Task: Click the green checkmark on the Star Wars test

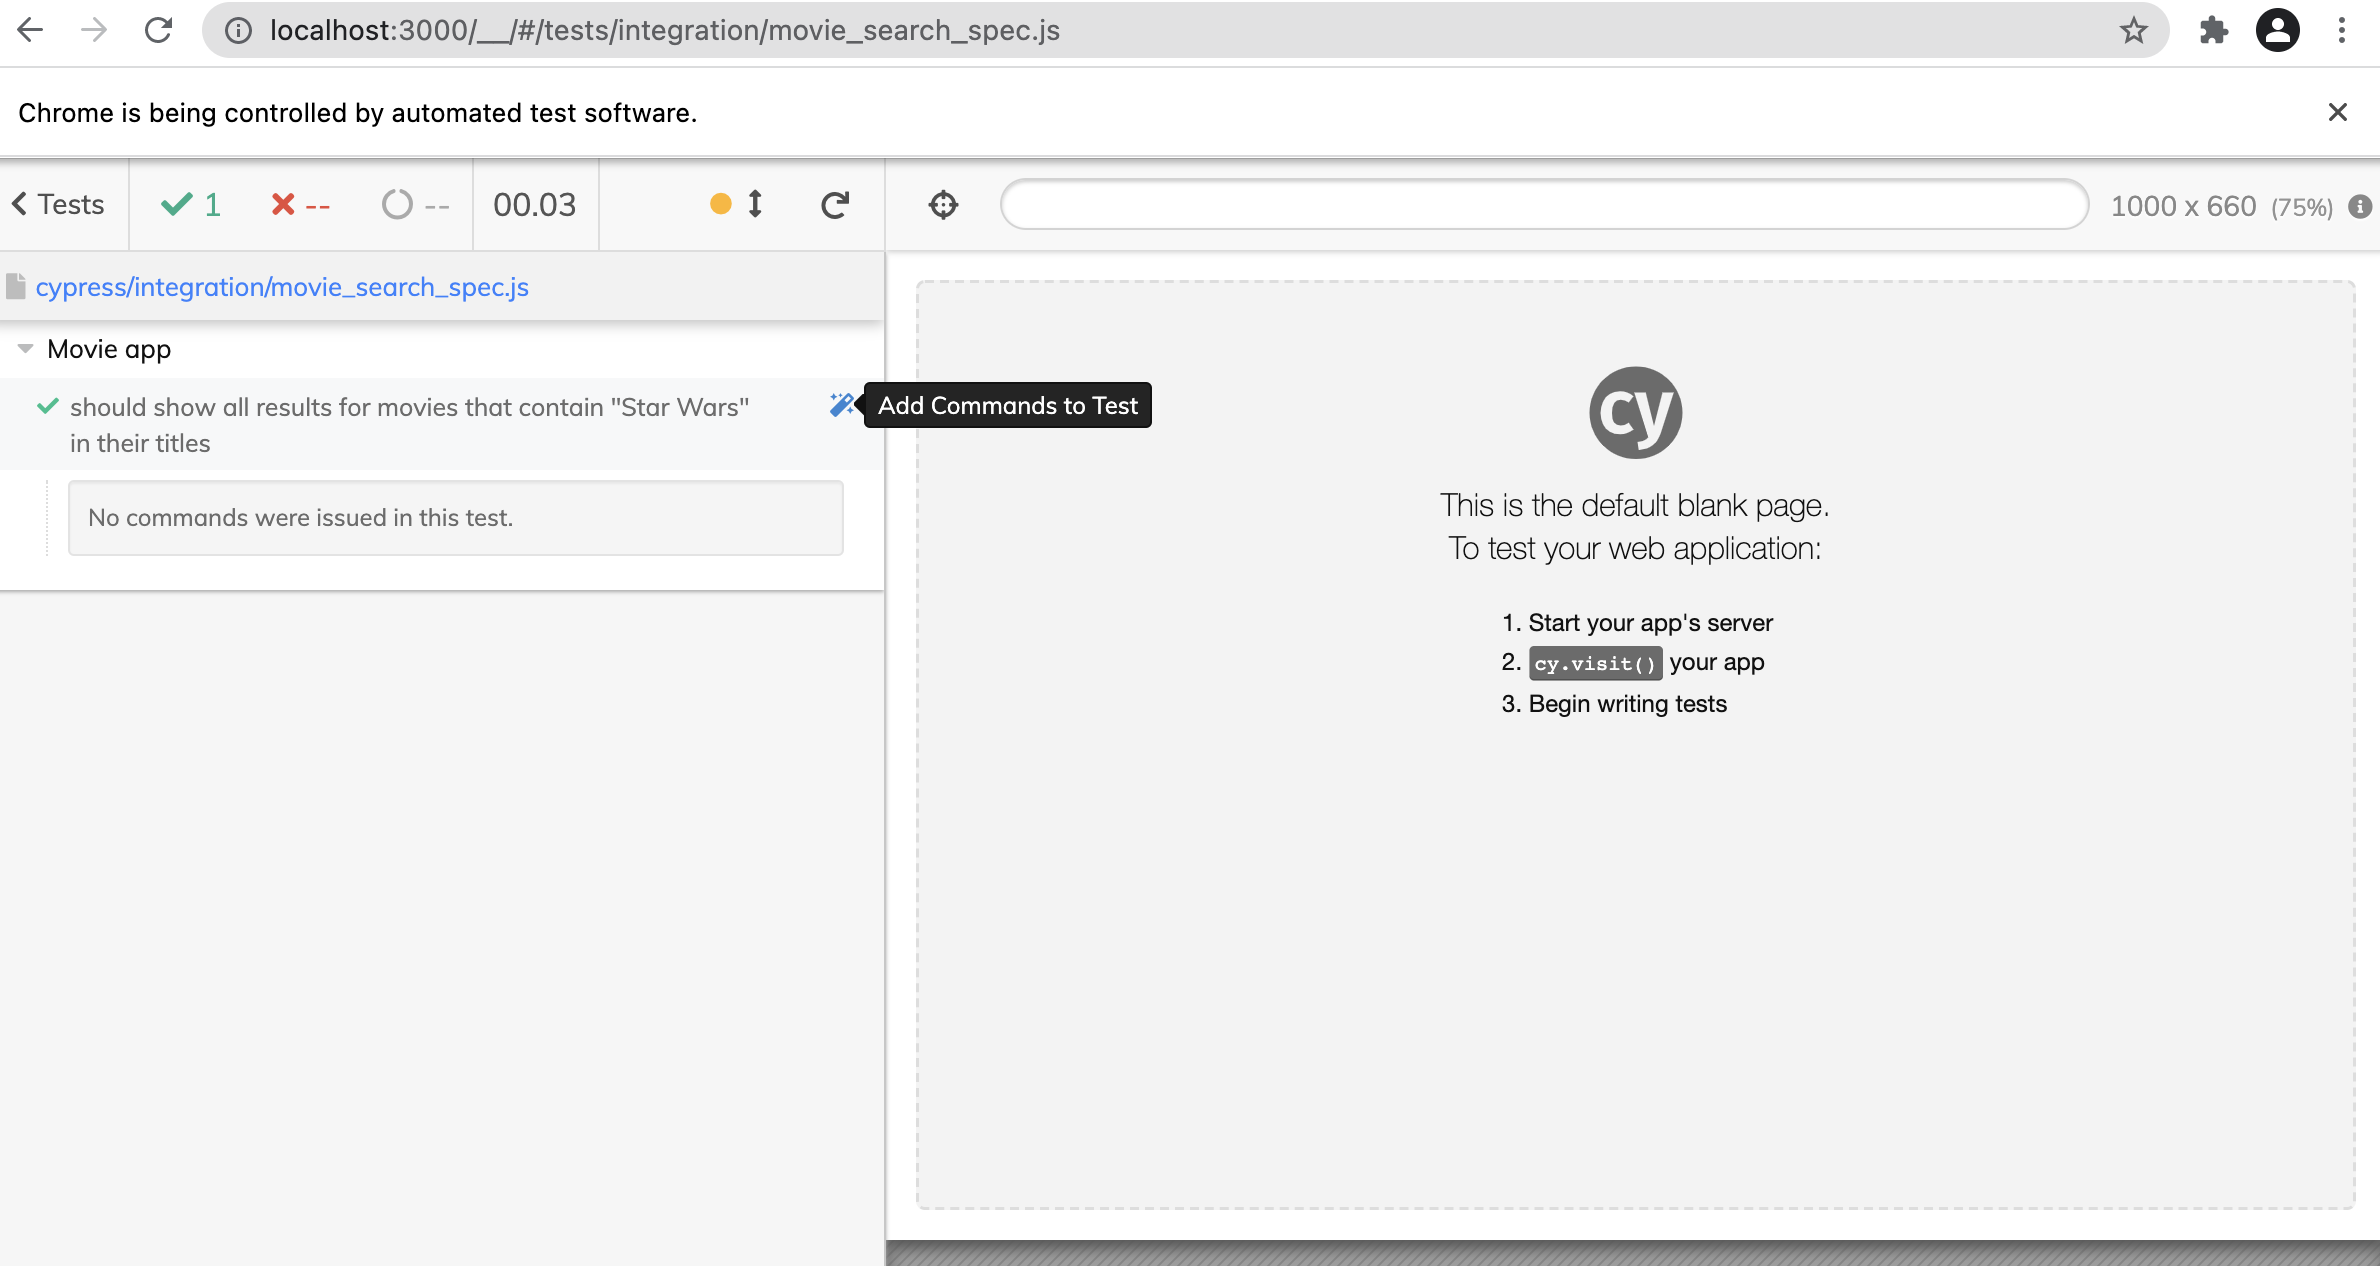Action: 46,406
